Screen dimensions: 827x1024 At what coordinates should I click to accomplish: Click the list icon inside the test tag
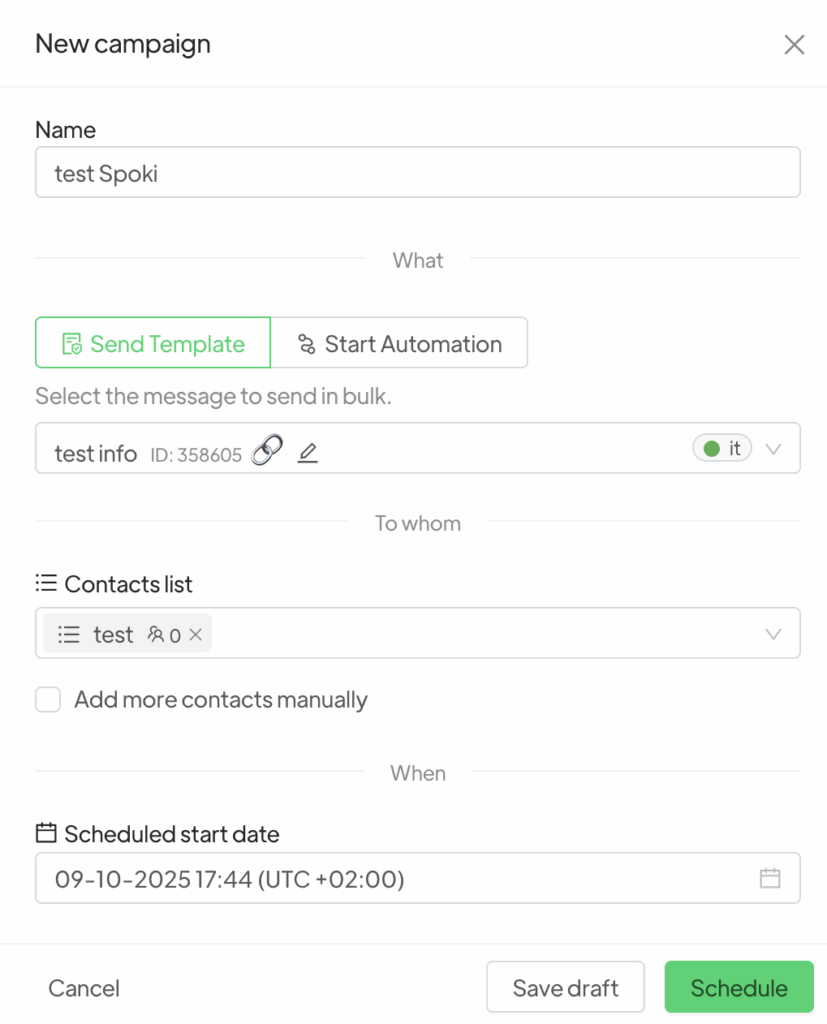68,634
